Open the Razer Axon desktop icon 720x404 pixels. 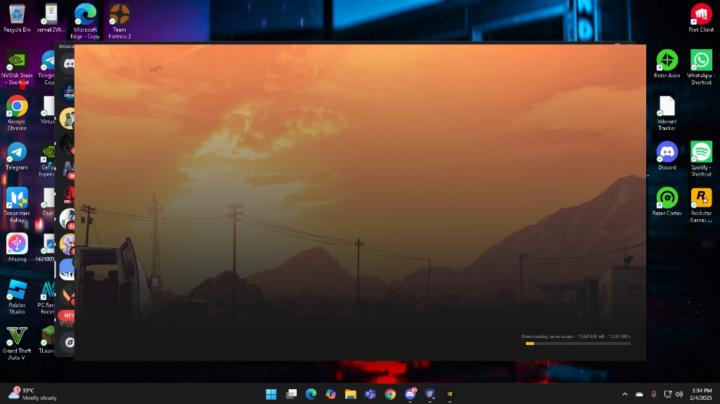[x=667, y=63]
